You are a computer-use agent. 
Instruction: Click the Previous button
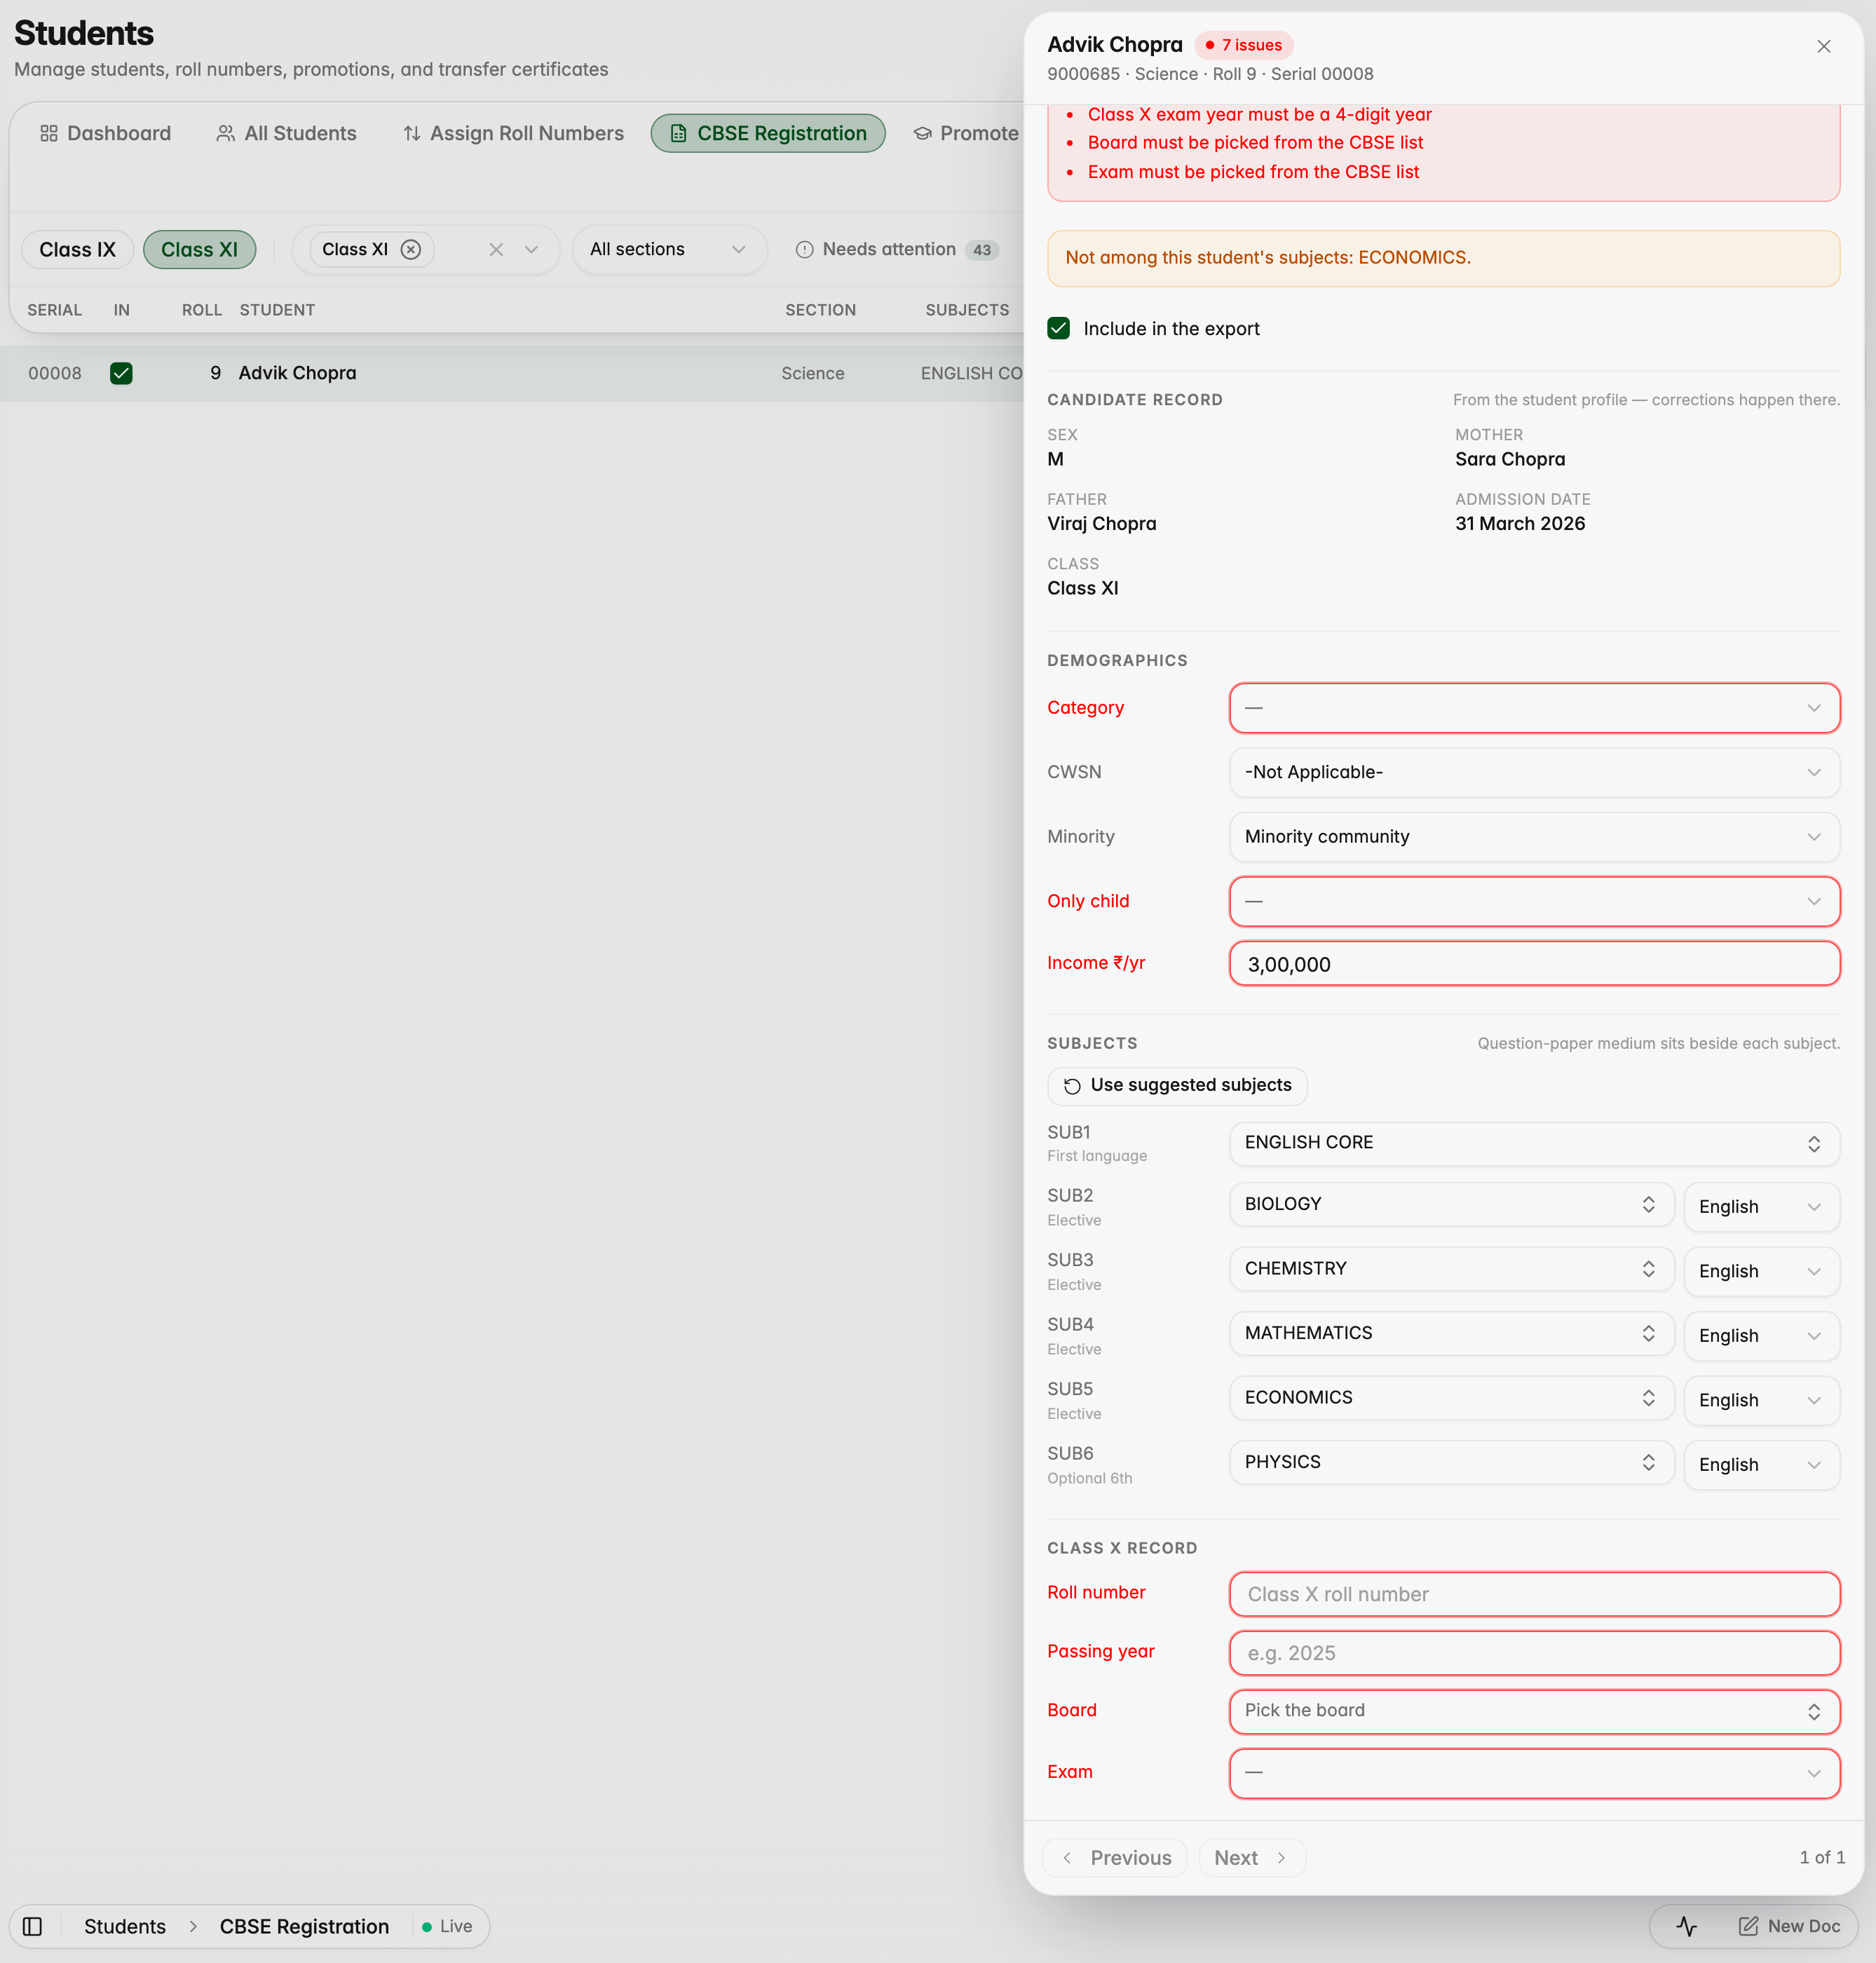[1115, 1858]
